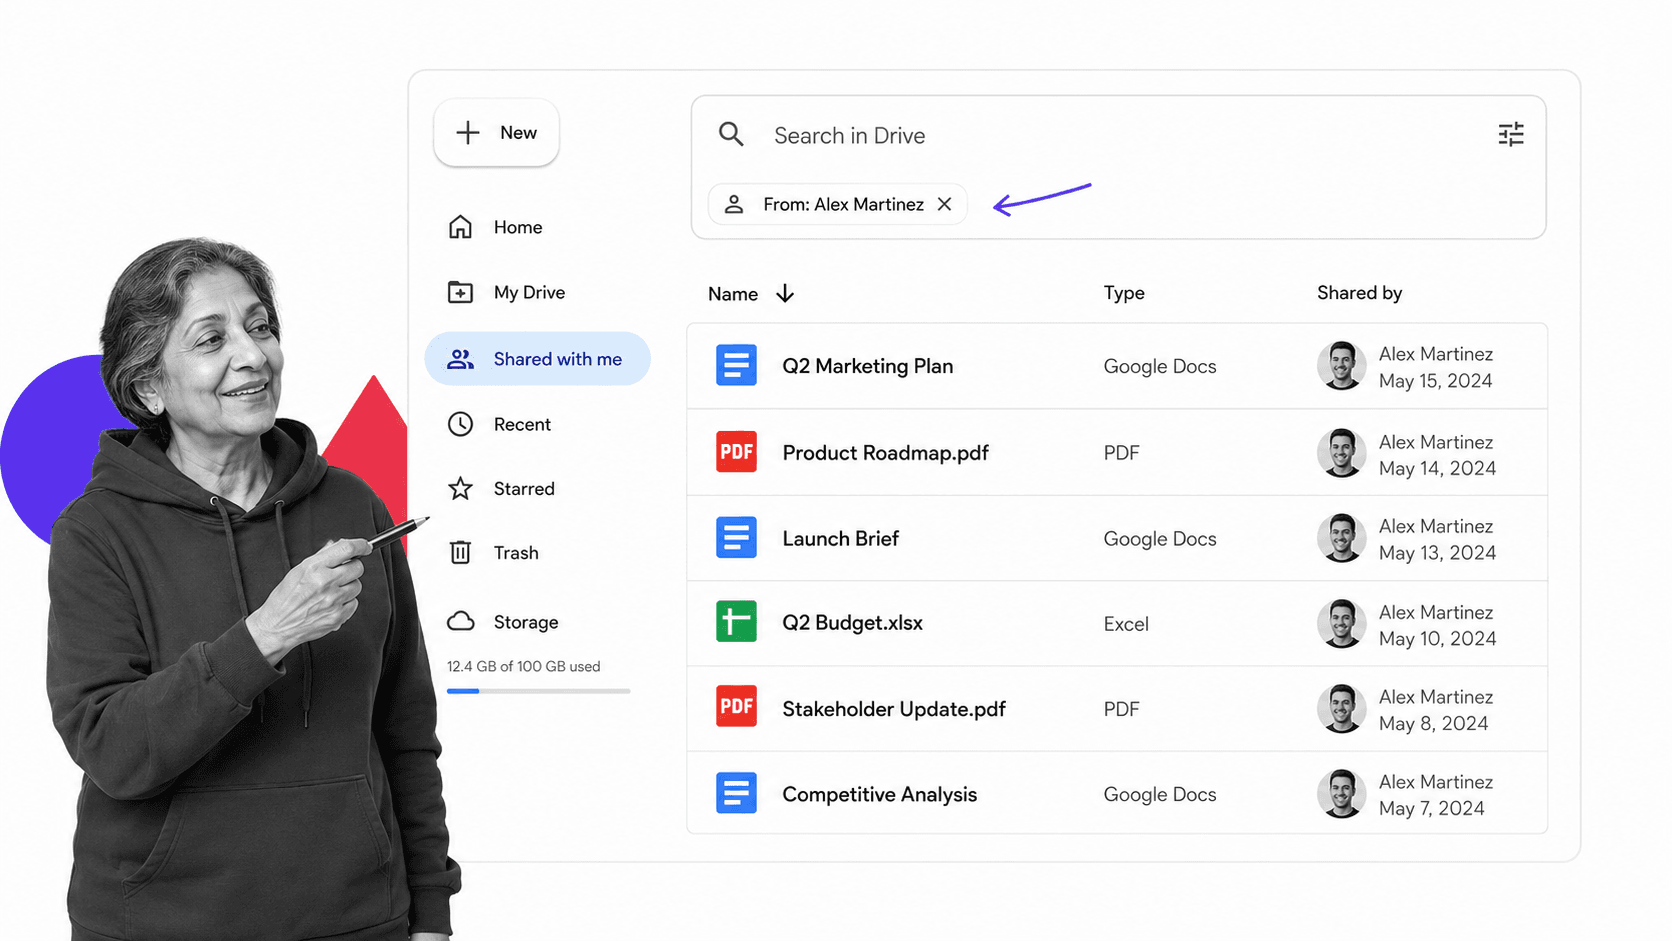Click the search magnifier icon
Screen dimensions: 1672x941
point(731,135)
